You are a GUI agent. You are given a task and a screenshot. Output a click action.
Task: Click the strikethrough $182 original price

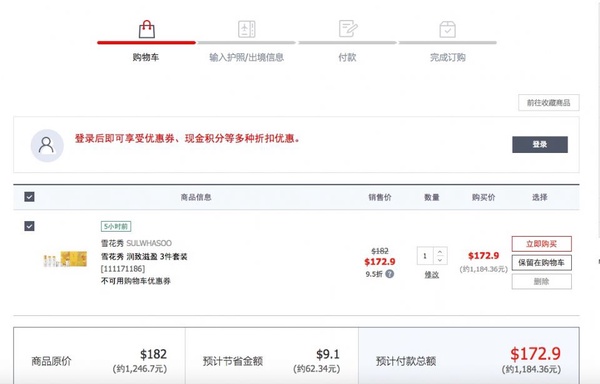pos(380,251)
